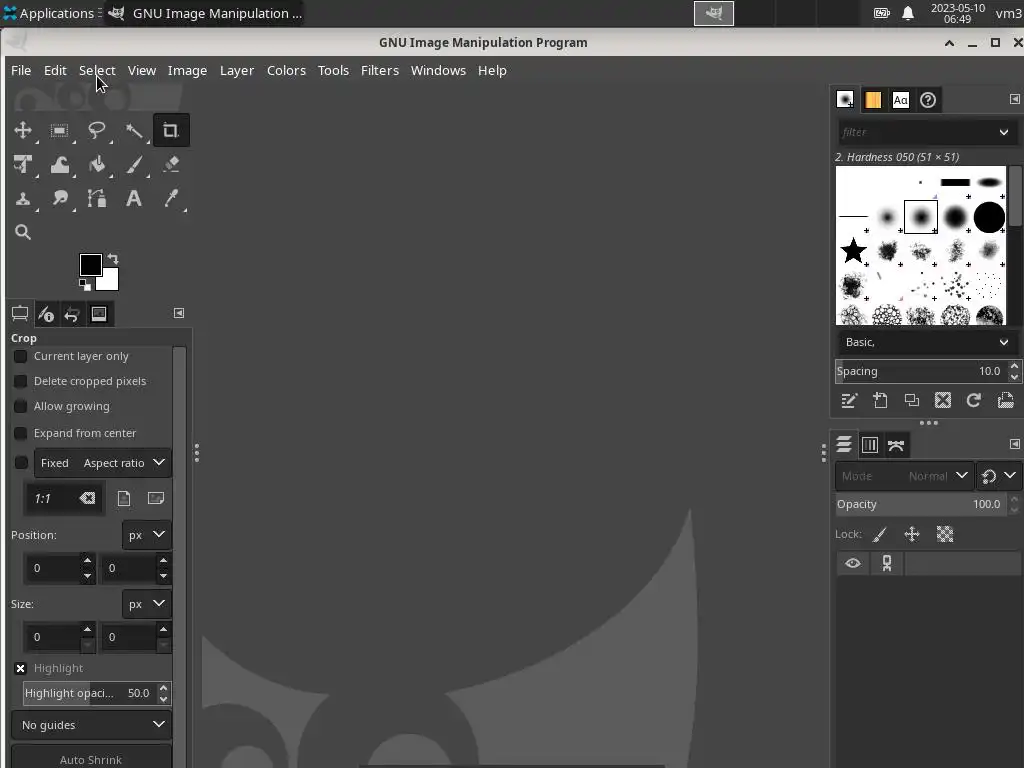The height and width of the screenshot is (768, 1024).
Task: Clear the 1:1 aspect ratio entry
Action: coord(87,498)
